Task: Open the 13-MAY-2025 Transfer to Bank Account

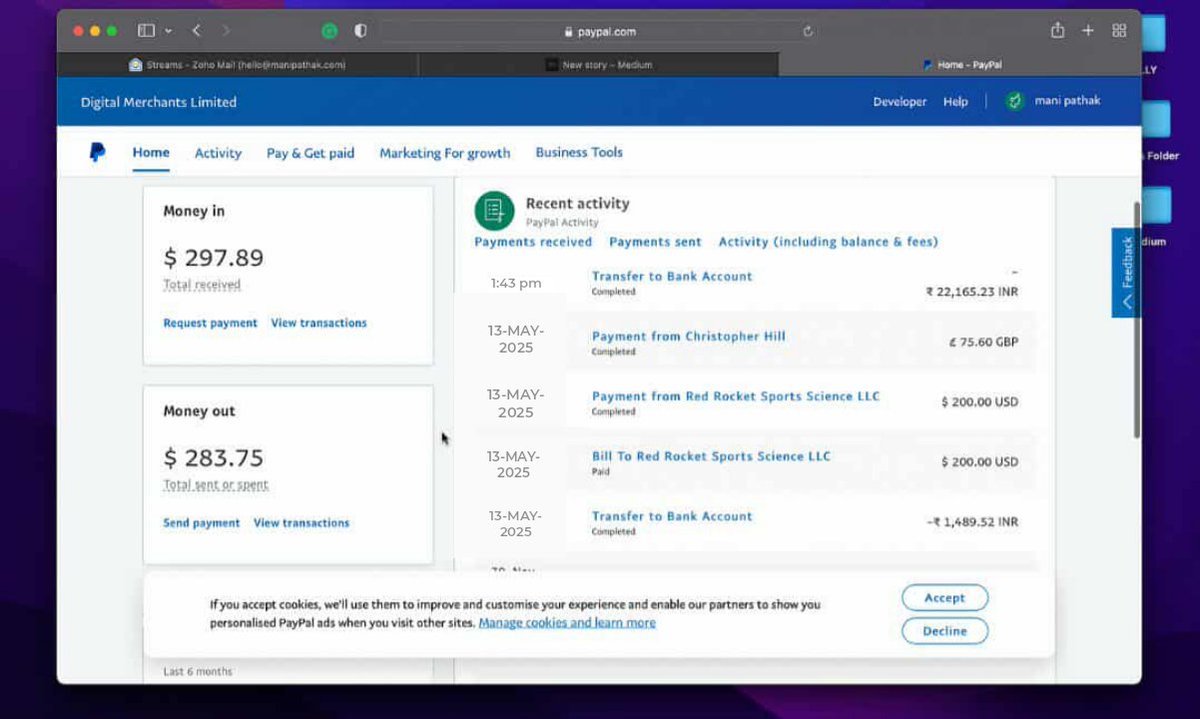Action: [x=672, y=516]
